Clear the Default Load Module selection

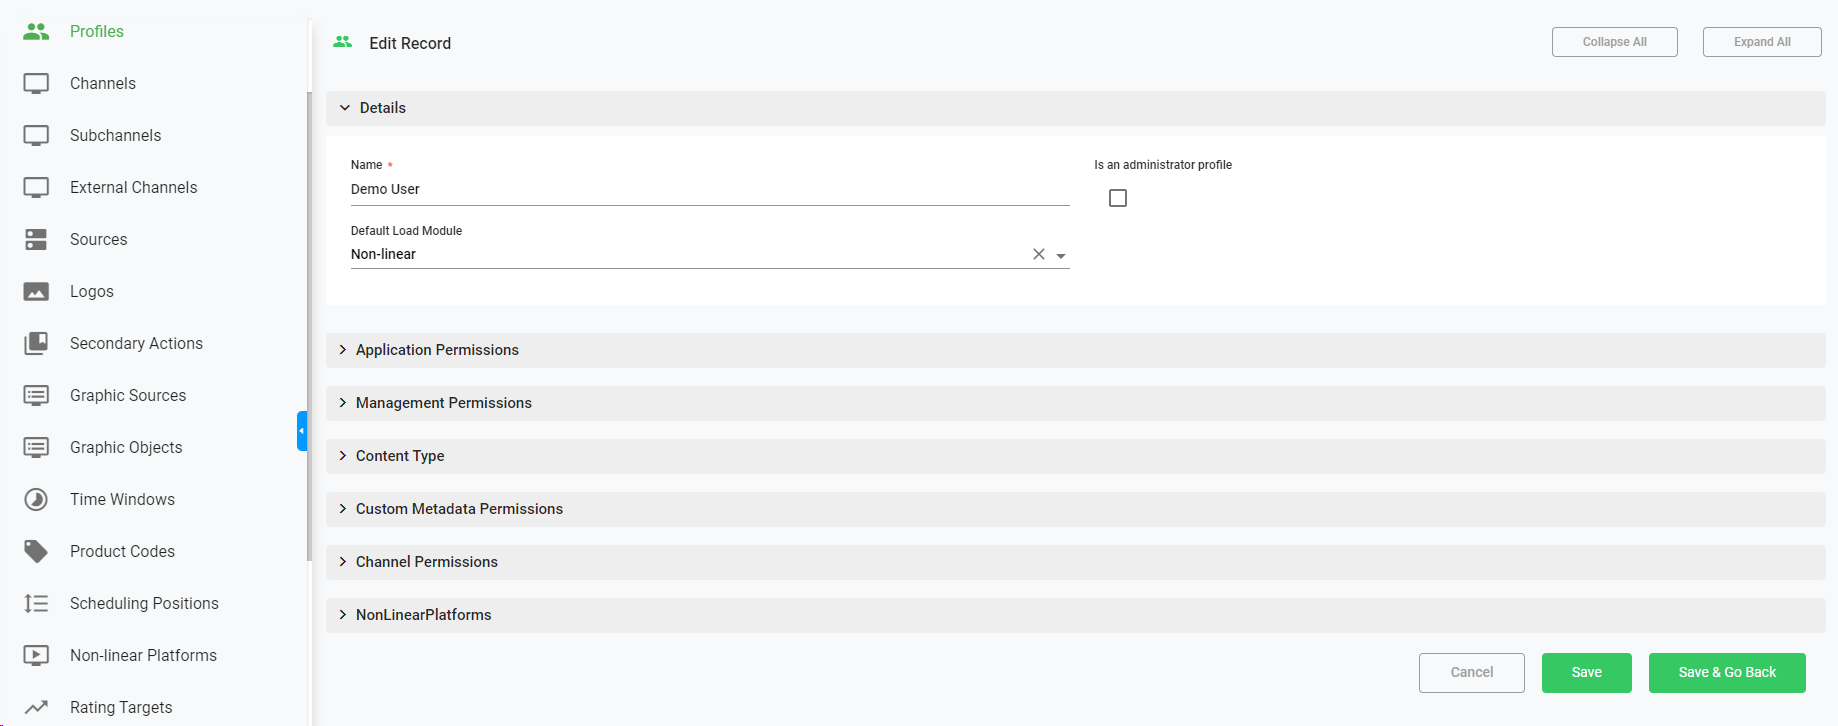pyautogui.click(x=1039, y=255)
